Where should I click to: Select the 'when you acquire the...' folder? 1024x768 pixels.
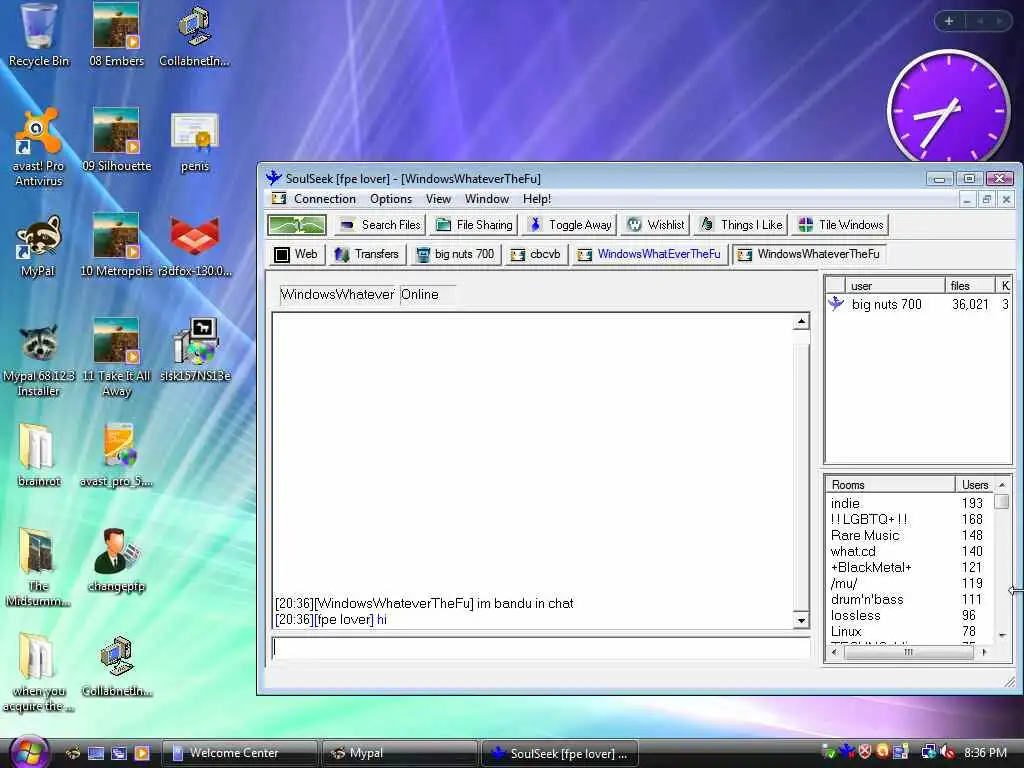(39, 673)
